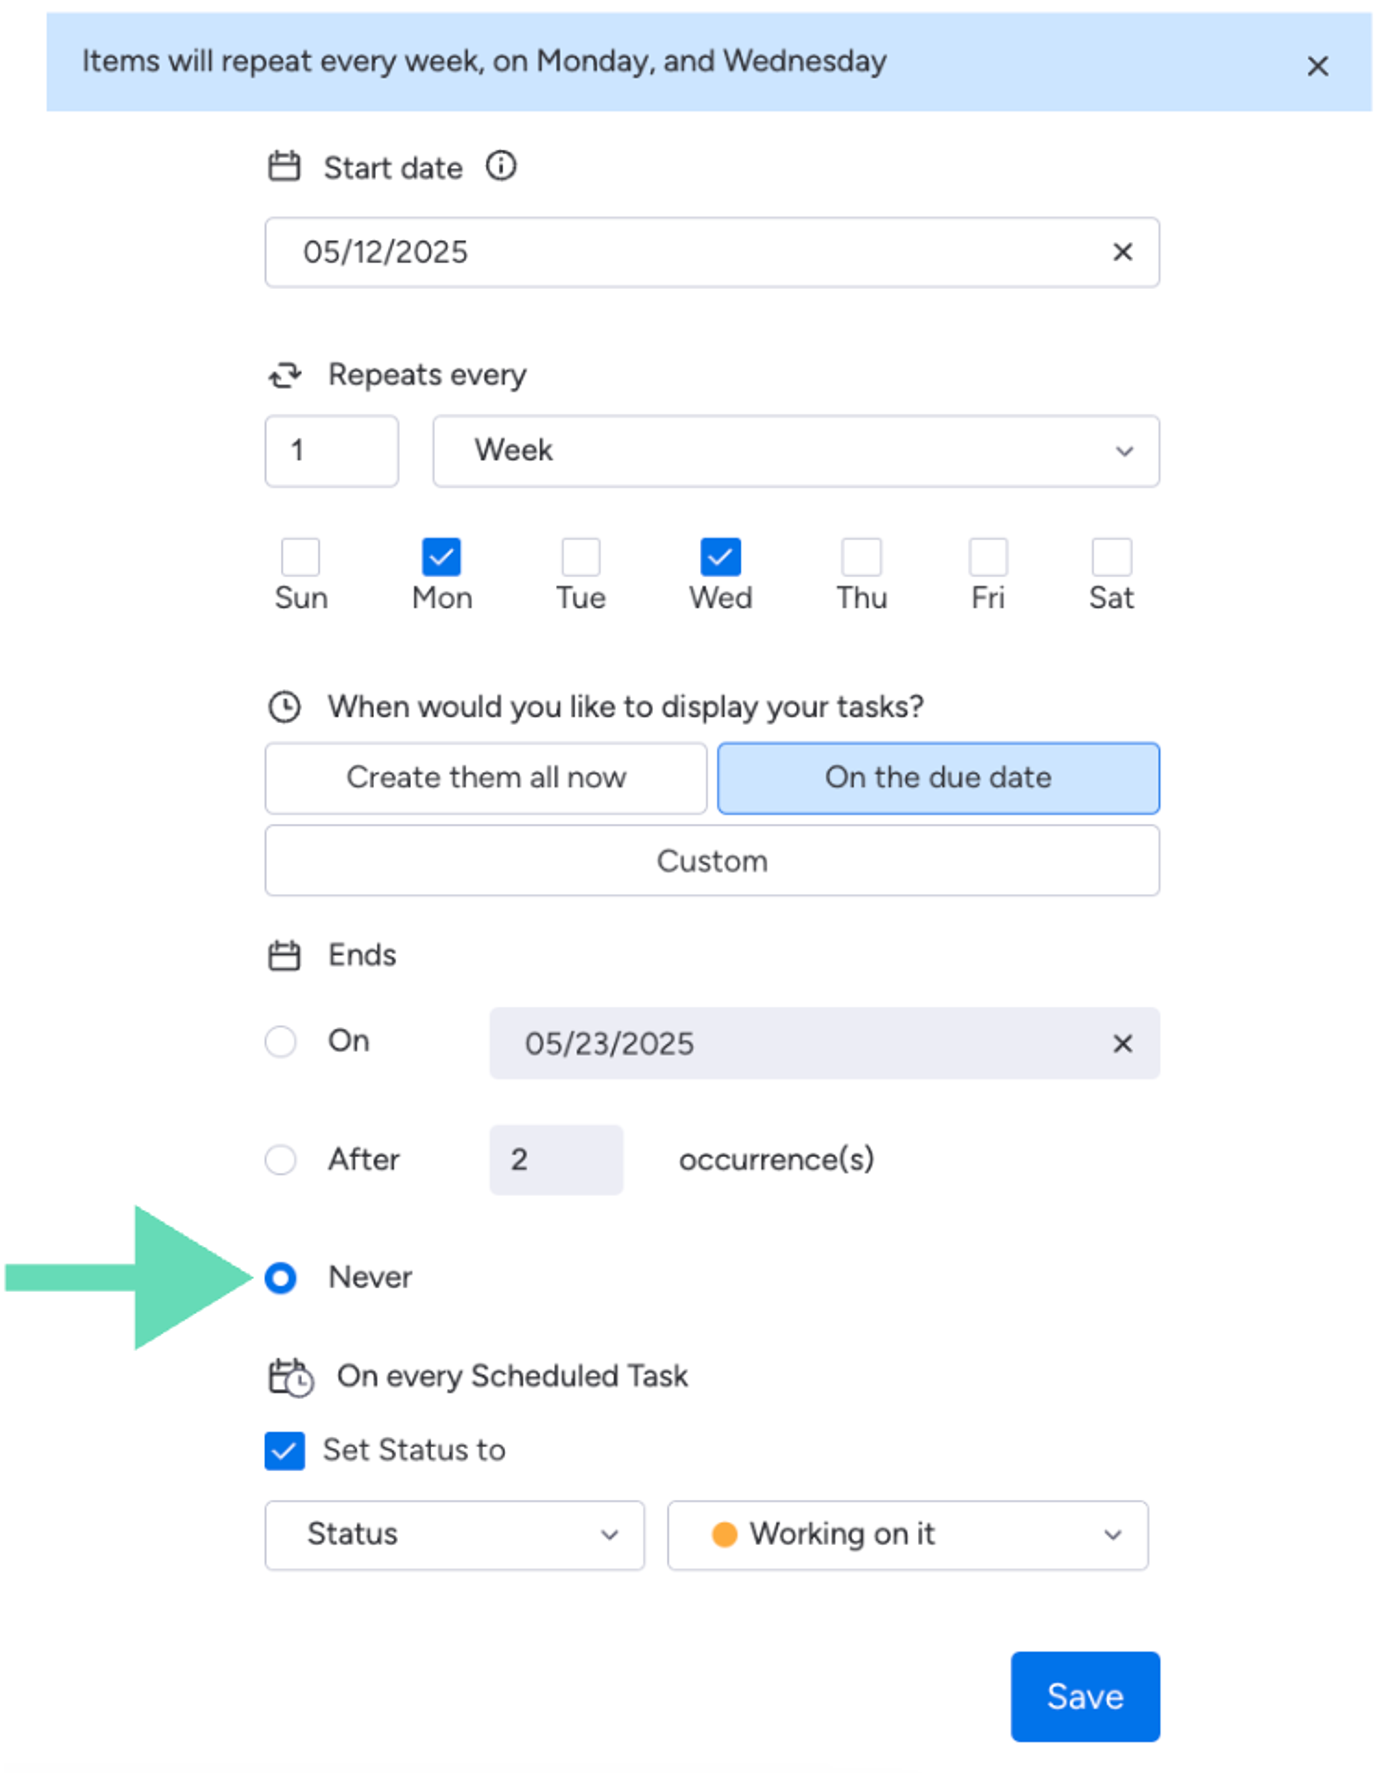Click the clock icon beside display question

[x=285, y=707]
